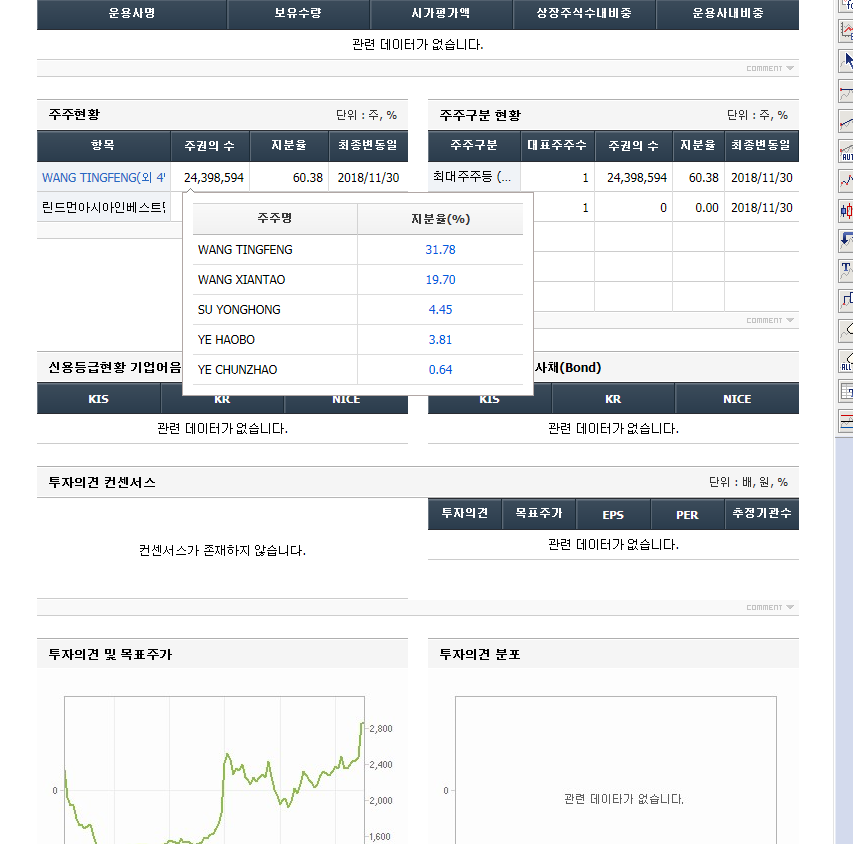Click the NICE column in Bond ratings
The image size is (853, 844).
coord(737,399)
